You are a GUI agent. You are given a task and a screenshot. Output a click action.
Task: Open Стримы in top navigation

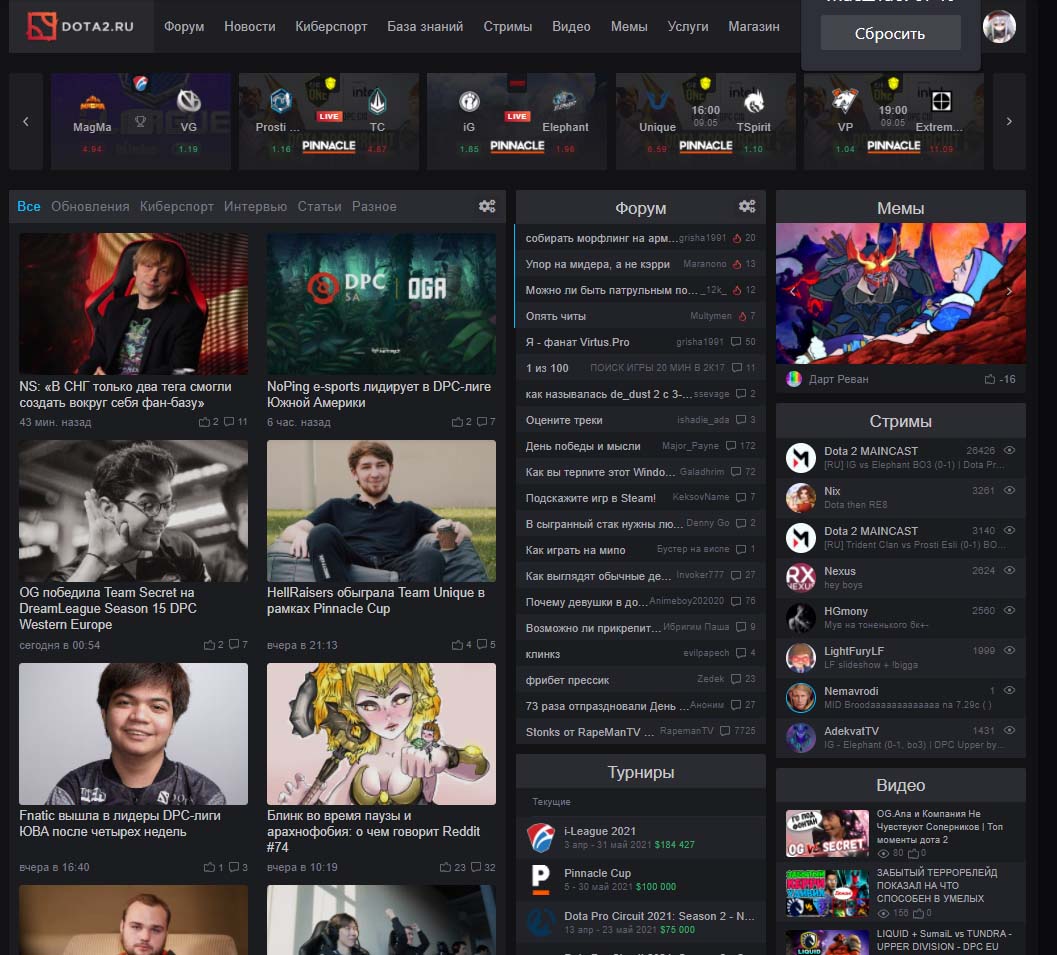click(508, 26)
